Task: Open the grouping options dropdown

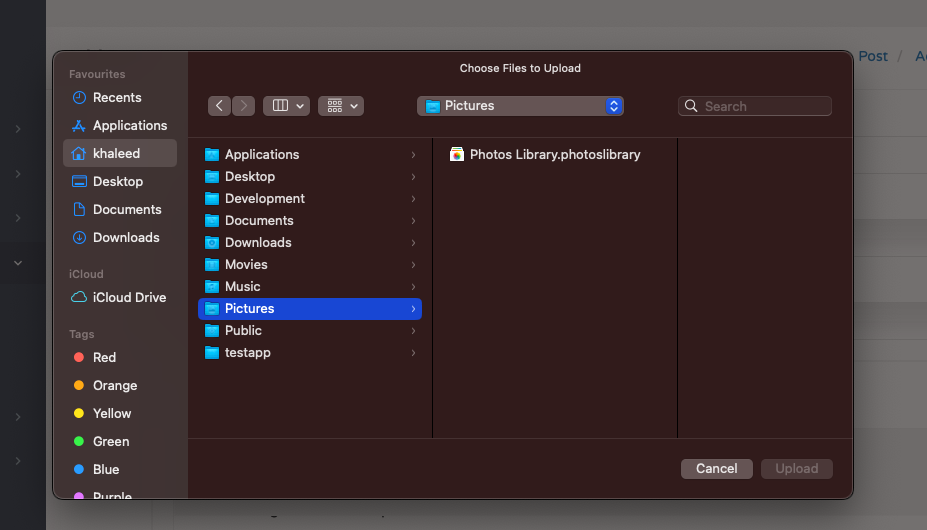Action: click(x=341, y=106)
